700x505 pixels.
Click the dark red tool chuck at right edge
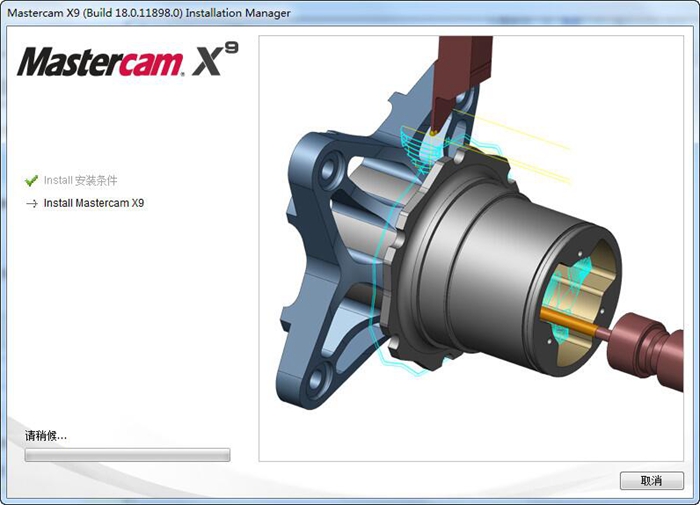[655, 345]
